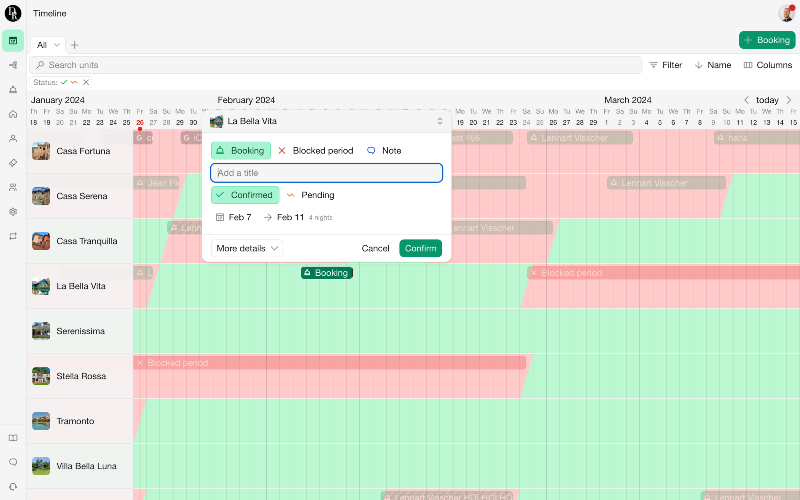The image size is (800, 500).
Task: Open Stella Rossa Blocked period bar
Action: [x=329, y=363]
